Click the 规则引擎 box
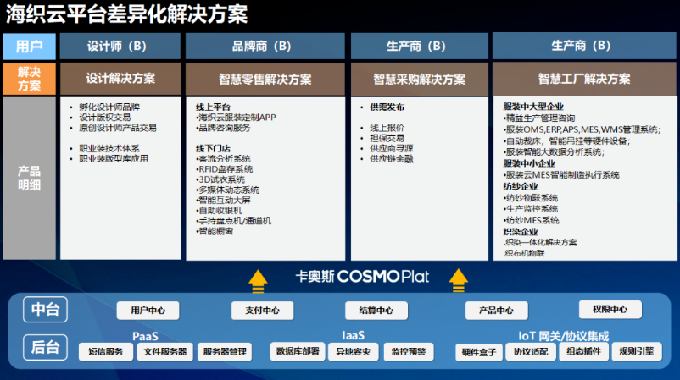 637,351
